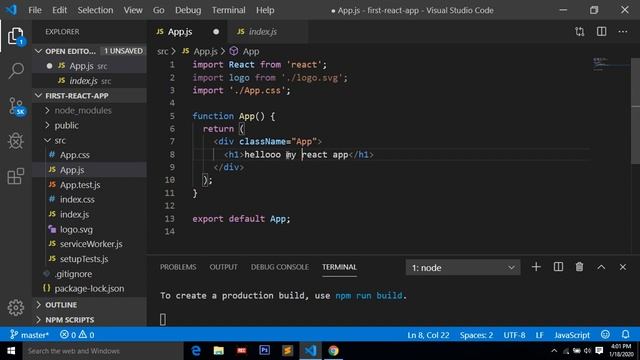Screen dimensions: 640x360
Task: Open notifications bell in status bar
Action: tap(625, 335)
